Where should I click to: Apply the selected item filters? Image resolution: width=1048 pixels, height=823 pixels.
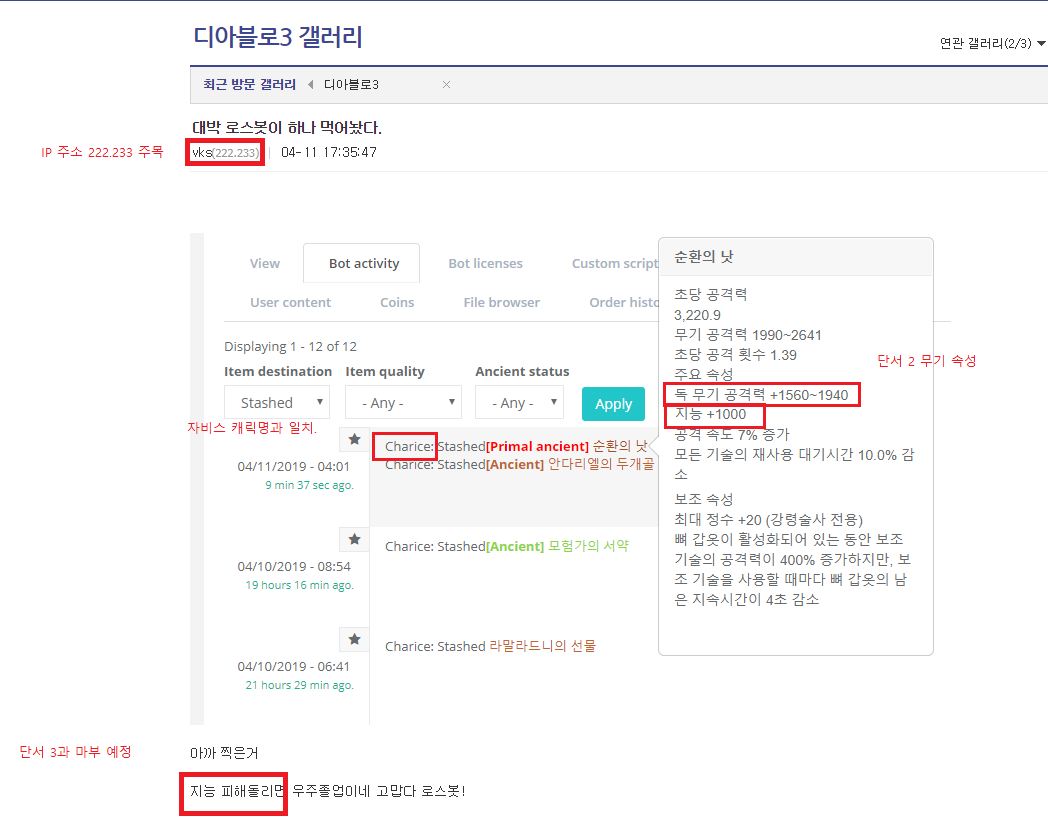(613, 404)
